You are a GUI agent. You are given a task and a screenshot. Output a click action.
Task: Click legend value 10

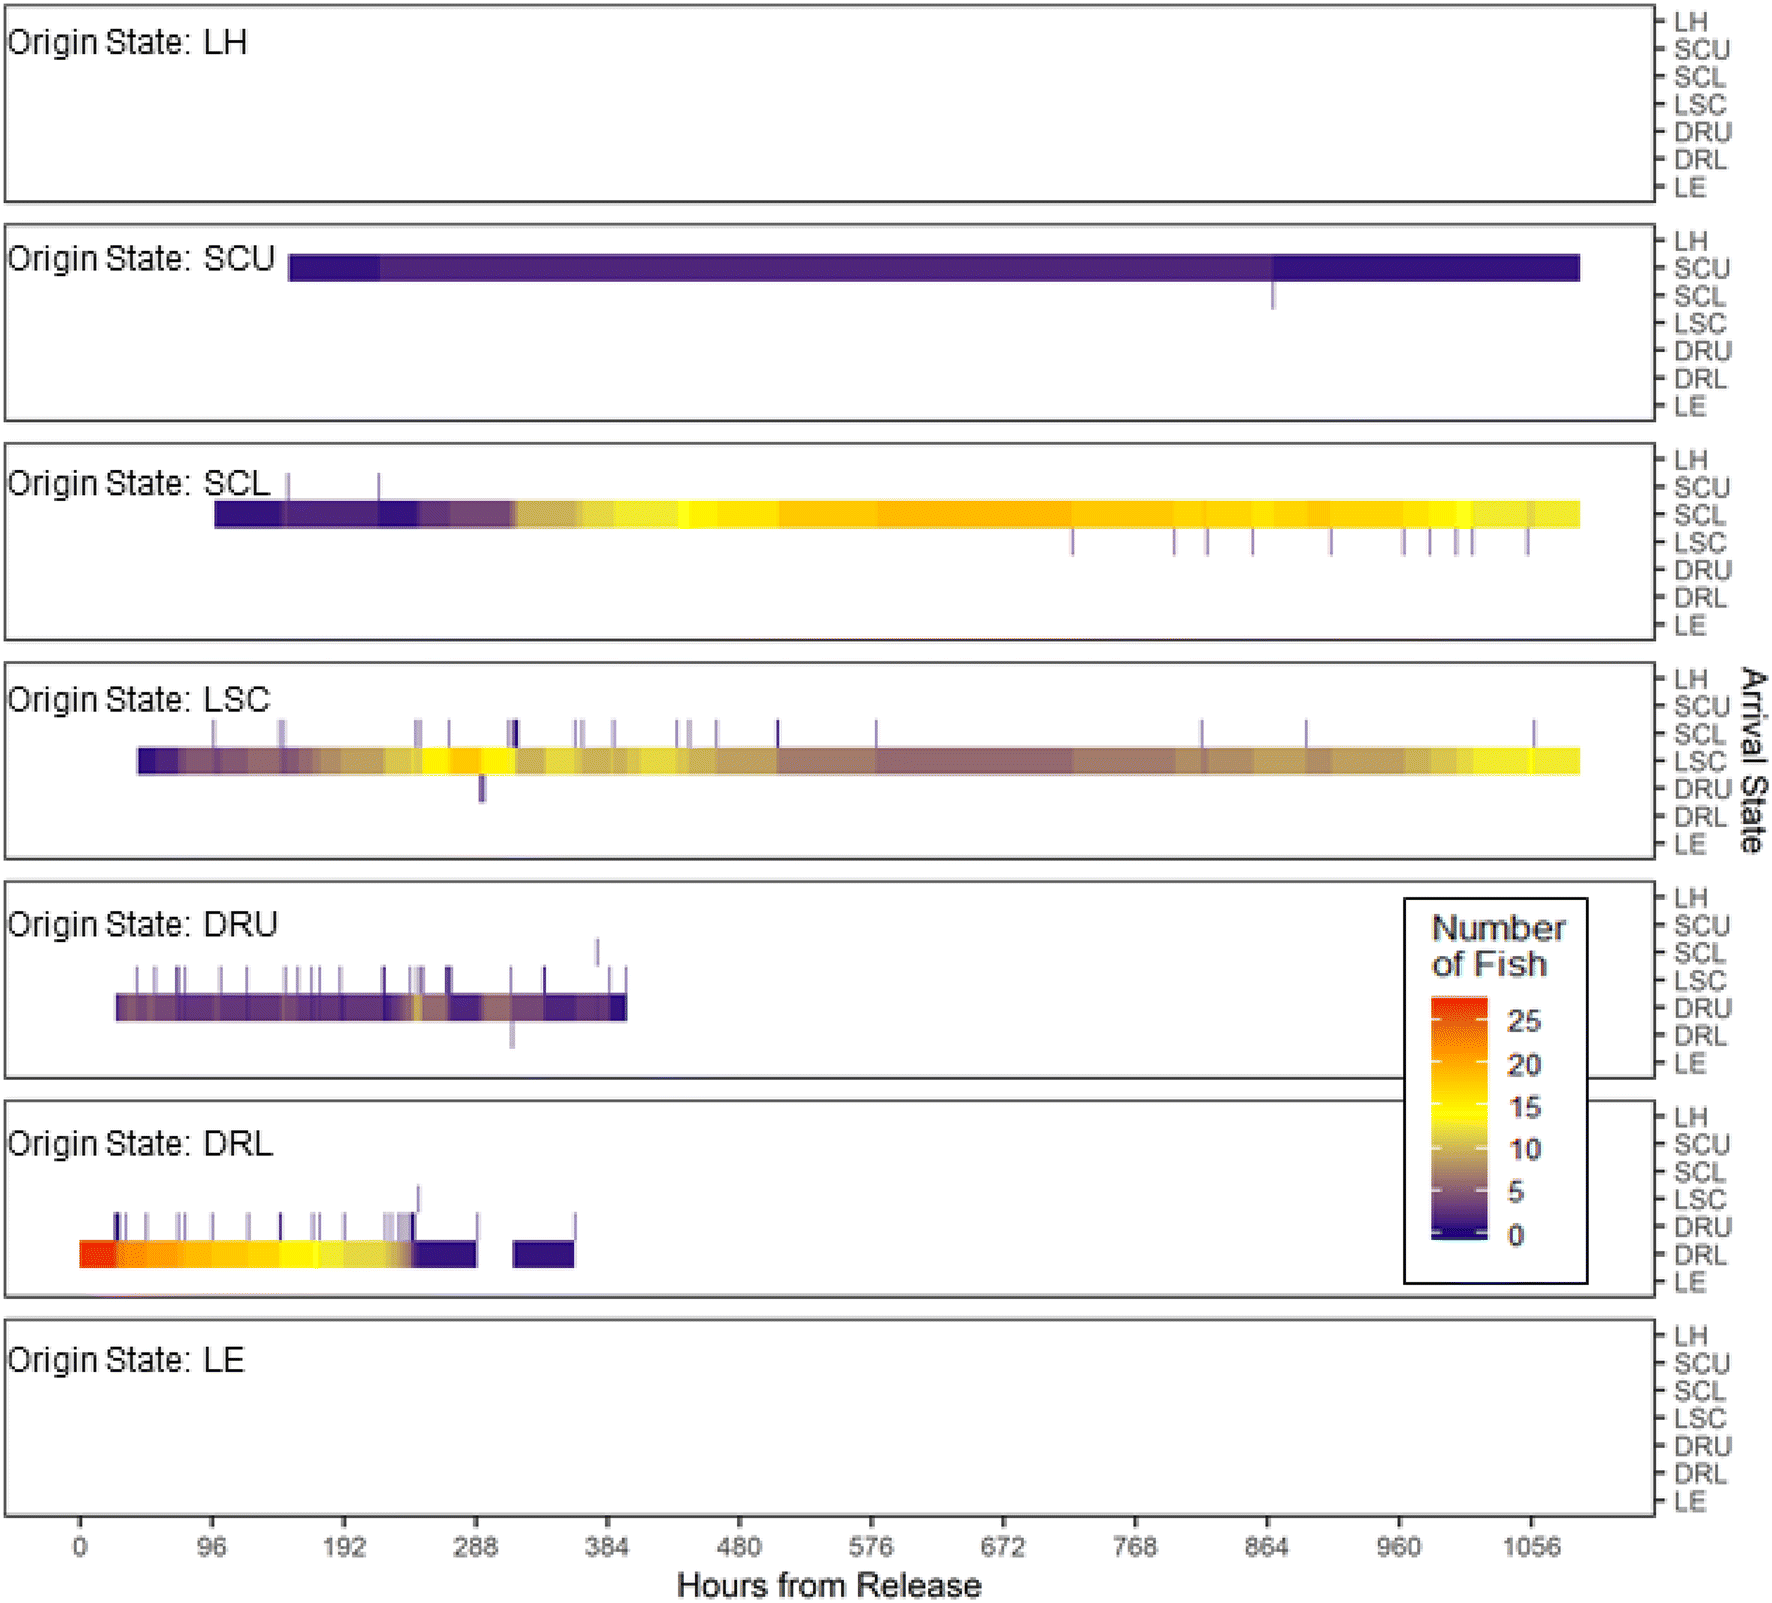(x=1524, y=1150)
